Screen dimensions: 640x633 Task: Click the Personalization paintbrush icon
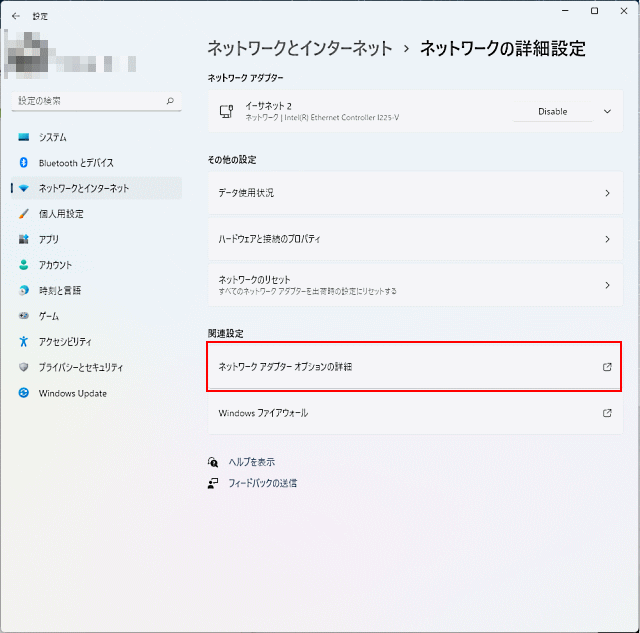(24, 213)
